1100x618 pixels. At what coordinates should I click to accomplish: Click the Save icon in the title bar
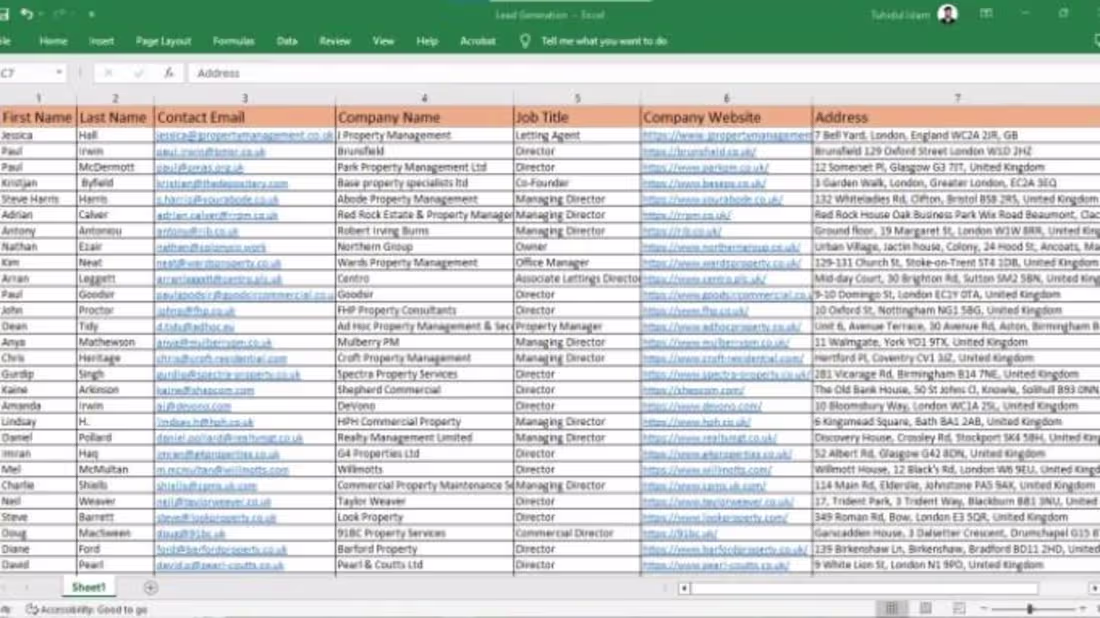(x=4, y=14)
